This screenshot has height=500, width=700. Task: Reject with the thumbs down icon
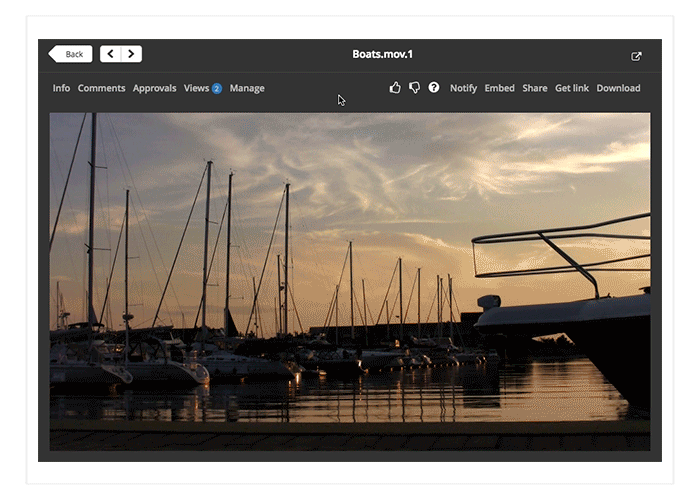tap(415, 88)
